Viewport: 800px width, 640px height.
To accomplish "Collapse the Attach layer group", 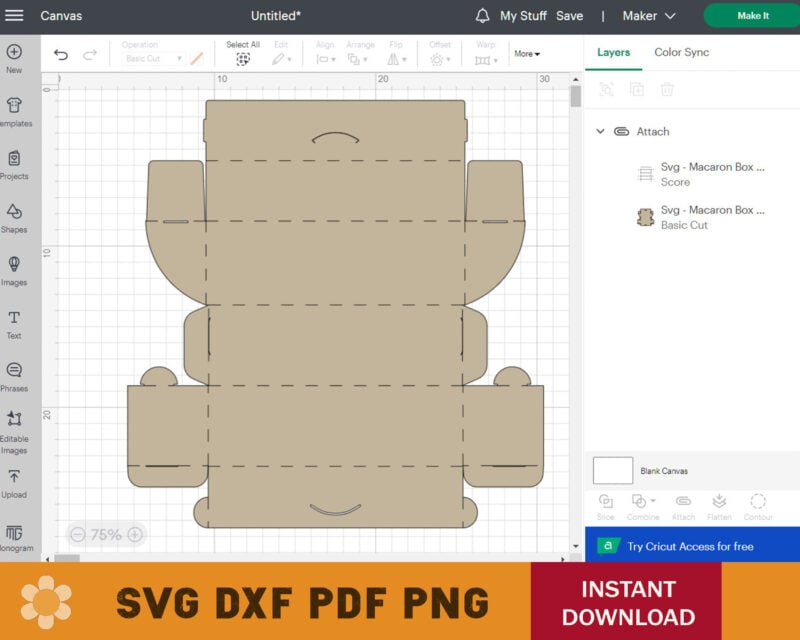I will (x=600, y=131).
